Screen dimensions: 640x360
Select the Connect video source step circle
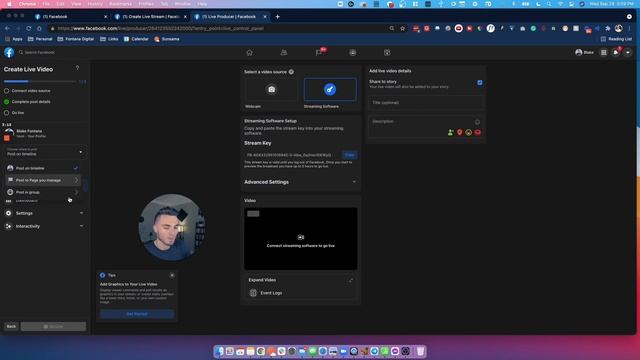click(7, 91)
